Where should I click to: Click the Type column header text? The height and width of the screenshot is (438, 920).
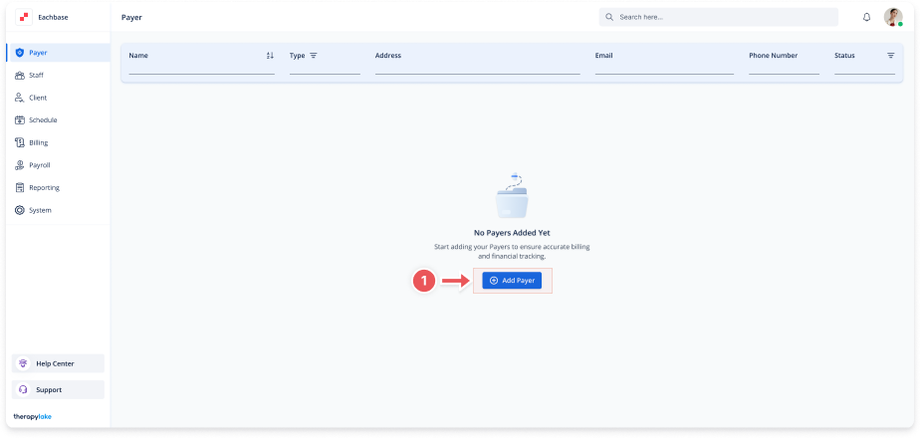[x=297, y=56]
